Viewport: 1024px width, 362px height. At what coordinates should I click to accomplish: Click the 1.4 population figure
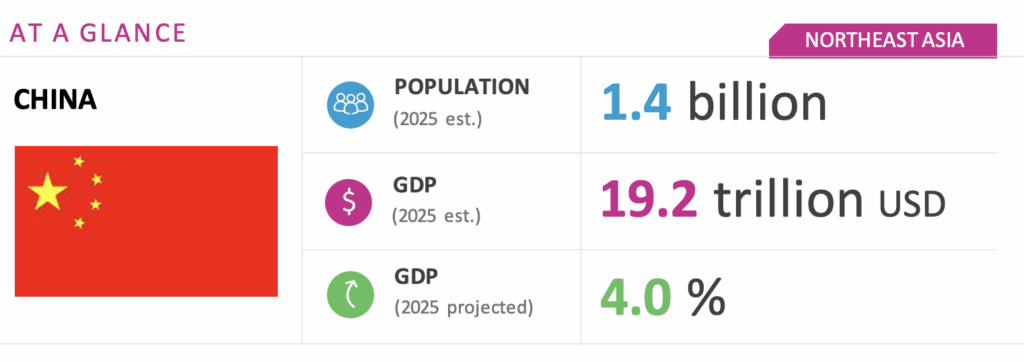pos(636,103)
